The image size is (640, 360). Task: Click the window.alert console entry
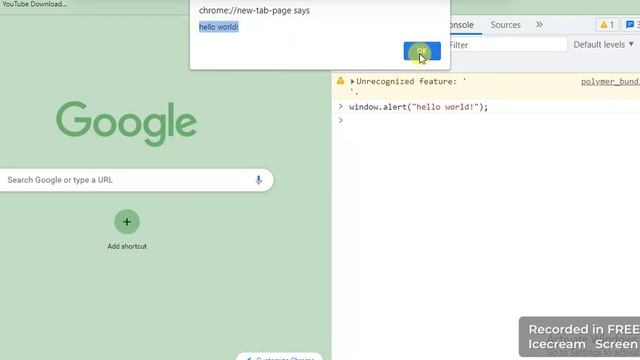tap(418, 107)
